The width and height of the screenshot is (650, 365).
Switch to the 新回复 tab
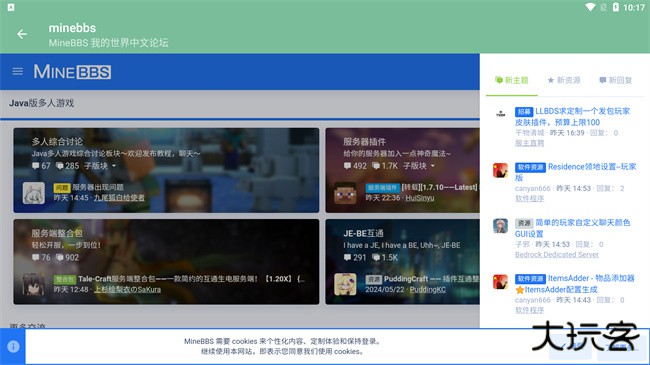tap(616, 80)
